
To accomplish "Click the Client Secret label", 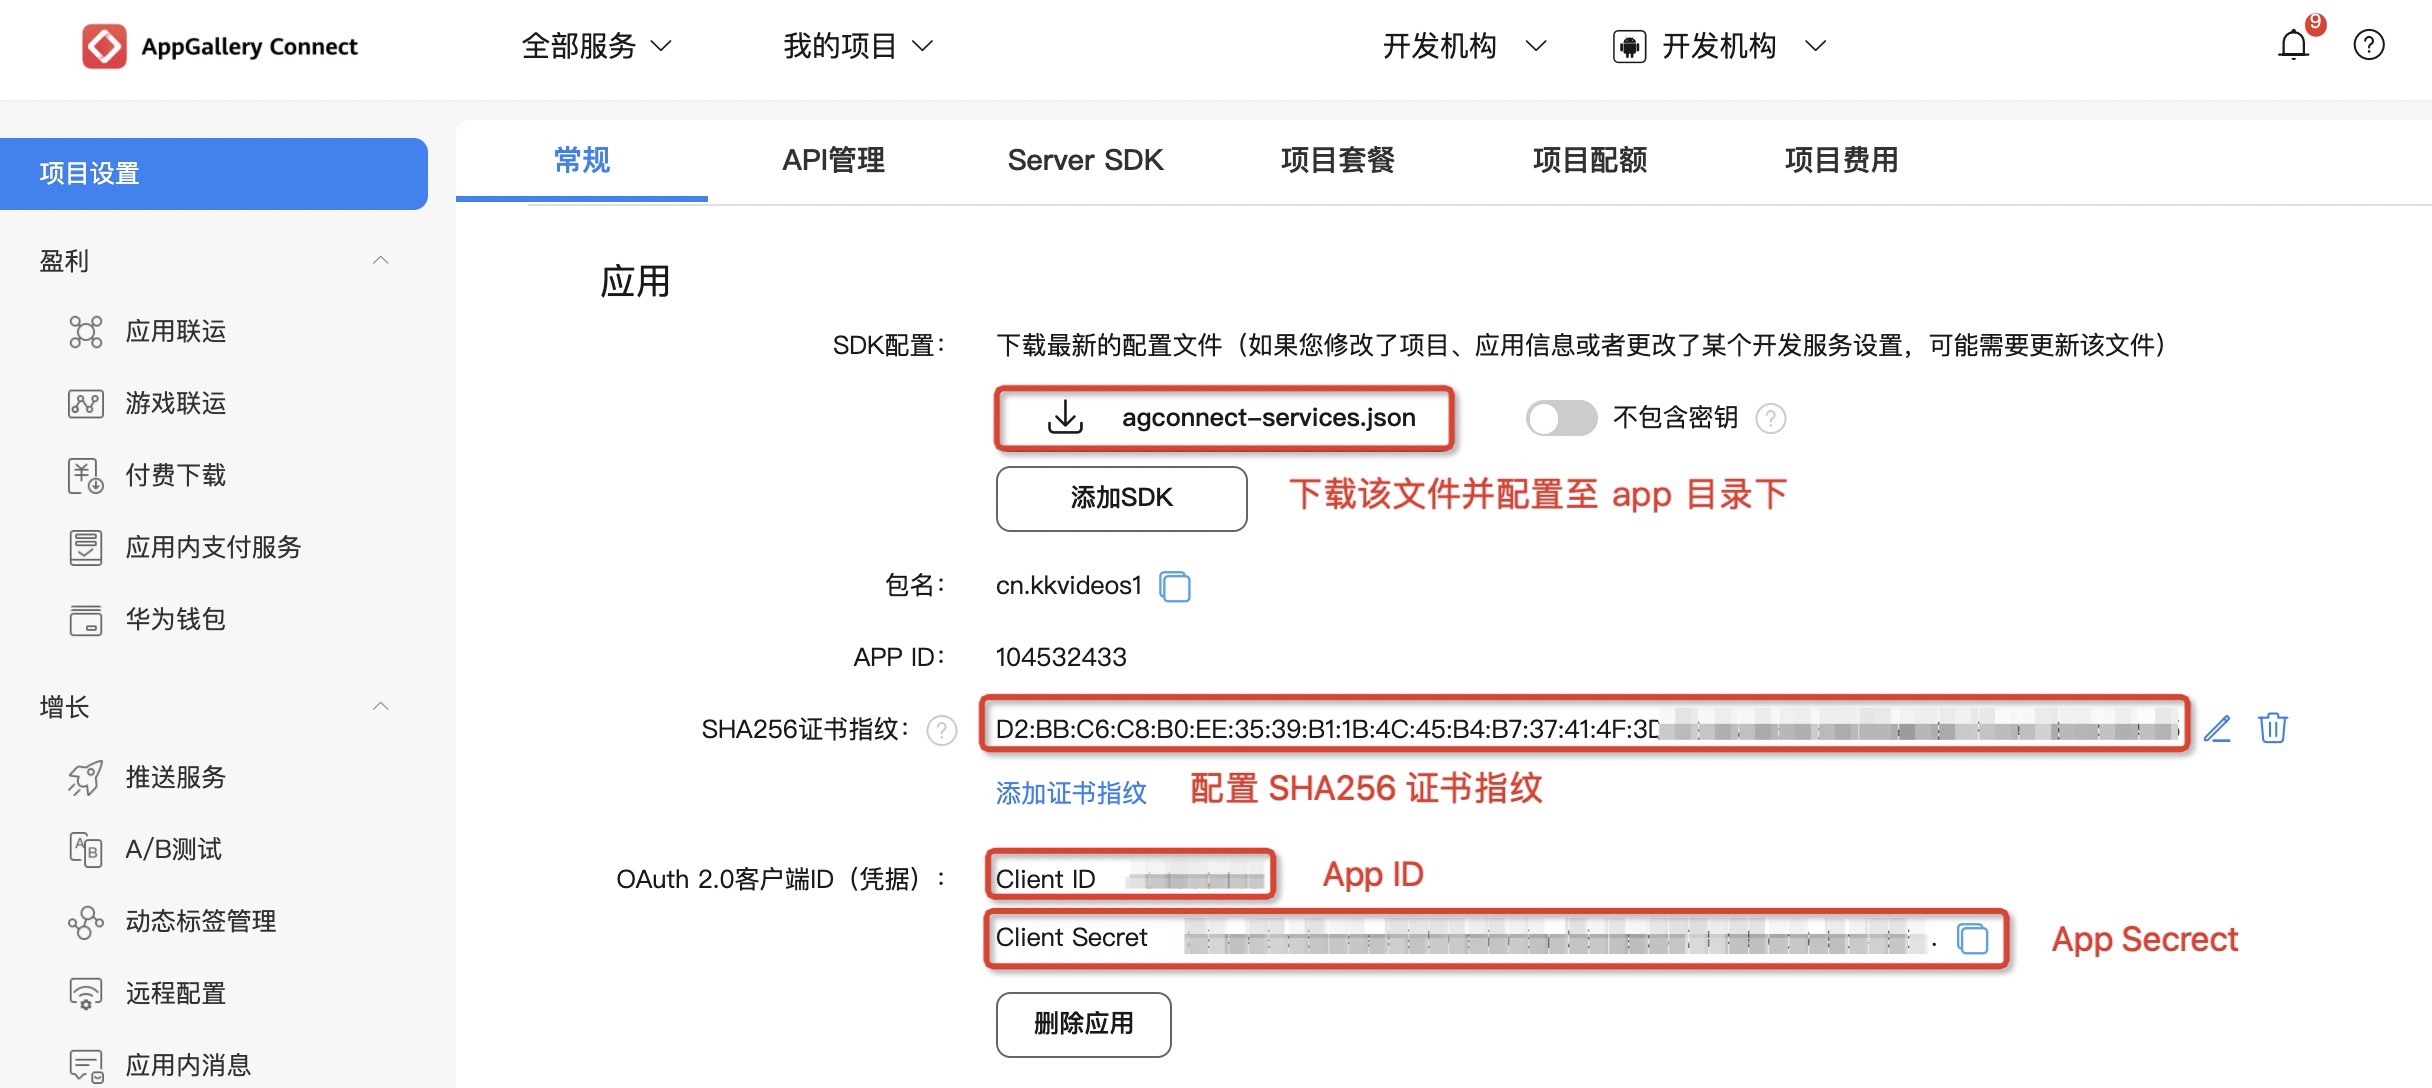I will point(1071,938).
